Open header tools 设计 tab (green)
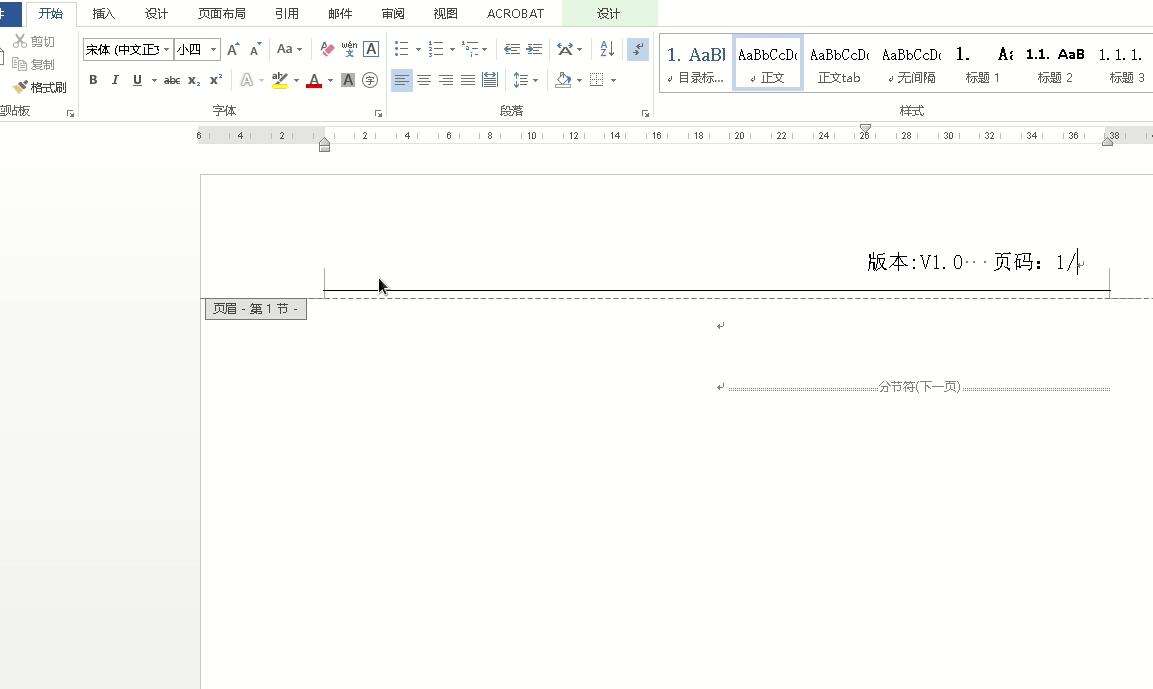This screenshot has height=689, width=1153. tap(608, 13)
